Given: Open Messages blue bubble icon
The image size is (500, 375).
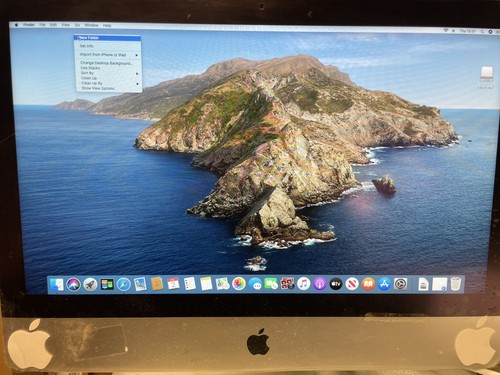Looking at the screenshot, I should 255,284.
